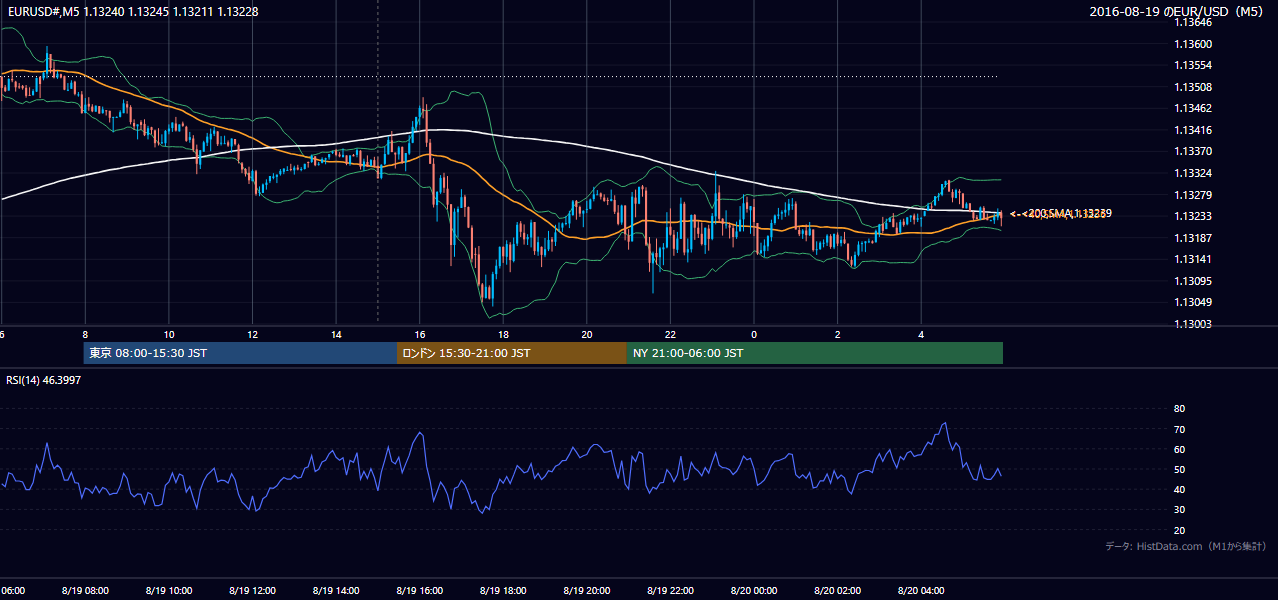The width and height of the screenshot is (1278, 600).
Task: Click the 8/19 18:00 bottom time label
Action: (503, 591)
